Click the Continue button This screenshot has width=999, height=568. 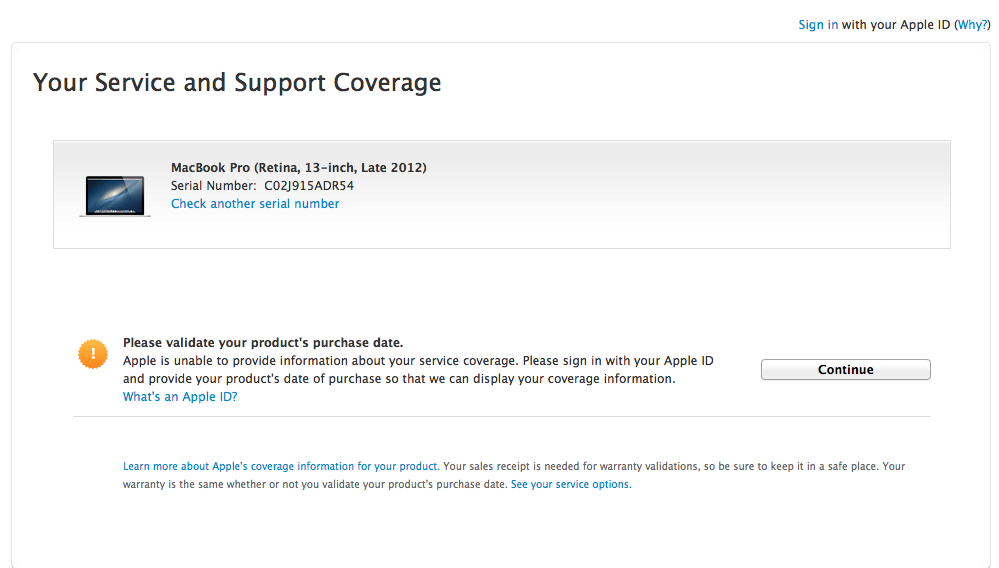pos(845,369)
